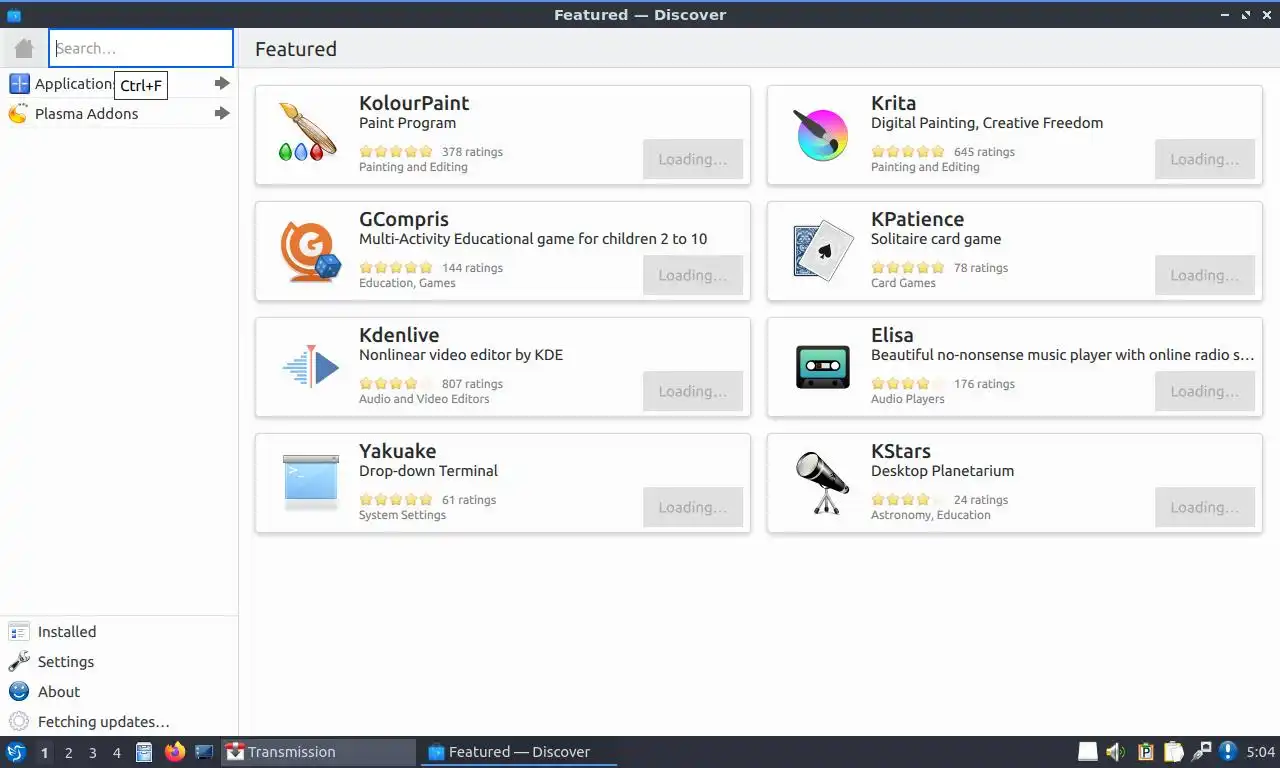Viewport: 1280px width, 768px height.
Task: Switch to virtual desktop 3
Action: (93, 753)
